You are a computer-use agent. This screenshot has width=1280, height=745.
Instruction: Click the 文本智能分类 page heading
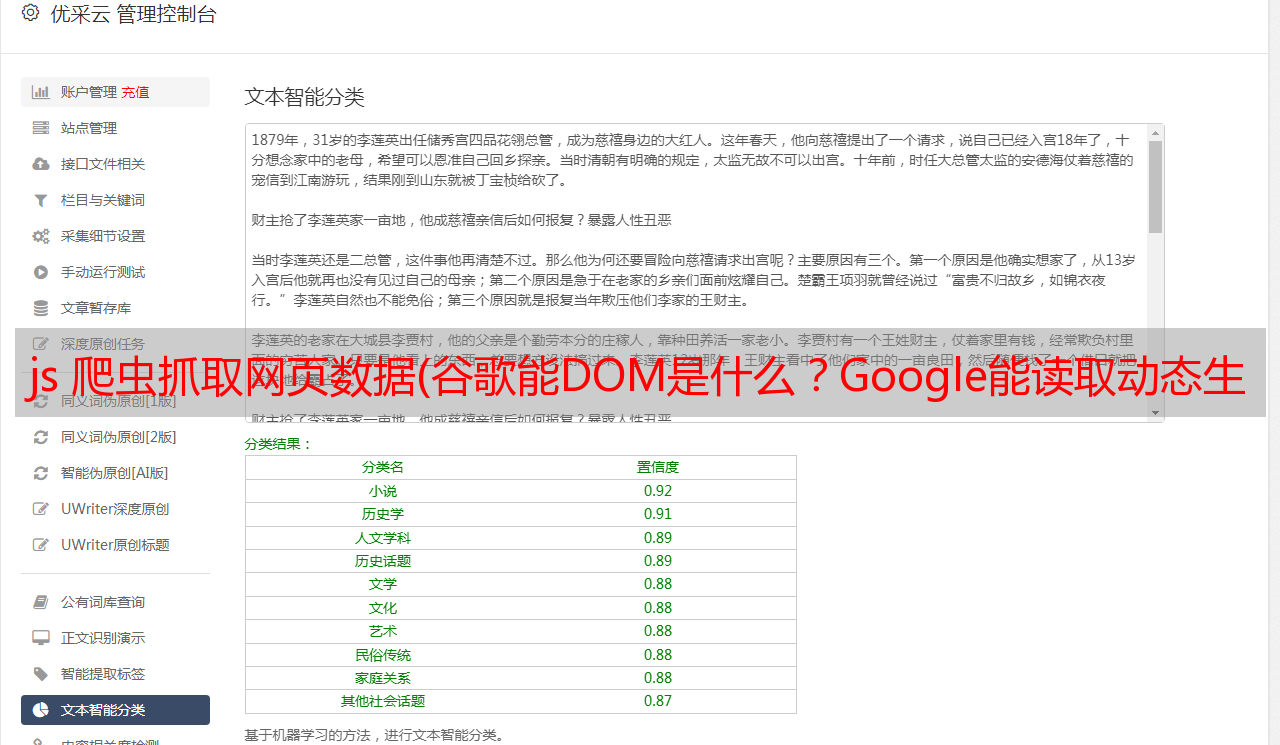(305, 97)
